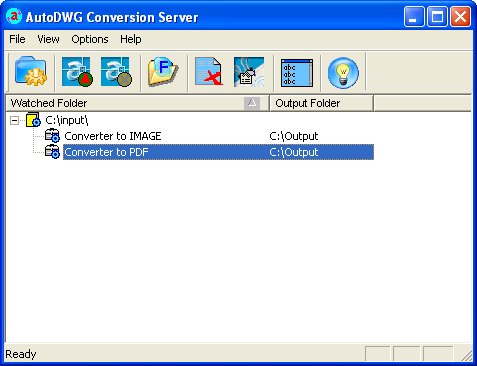This screenshot has height=366, width=477.
Task: Click the delete document icon with red X
Action: pyautogui.click(x=209, y=71)
